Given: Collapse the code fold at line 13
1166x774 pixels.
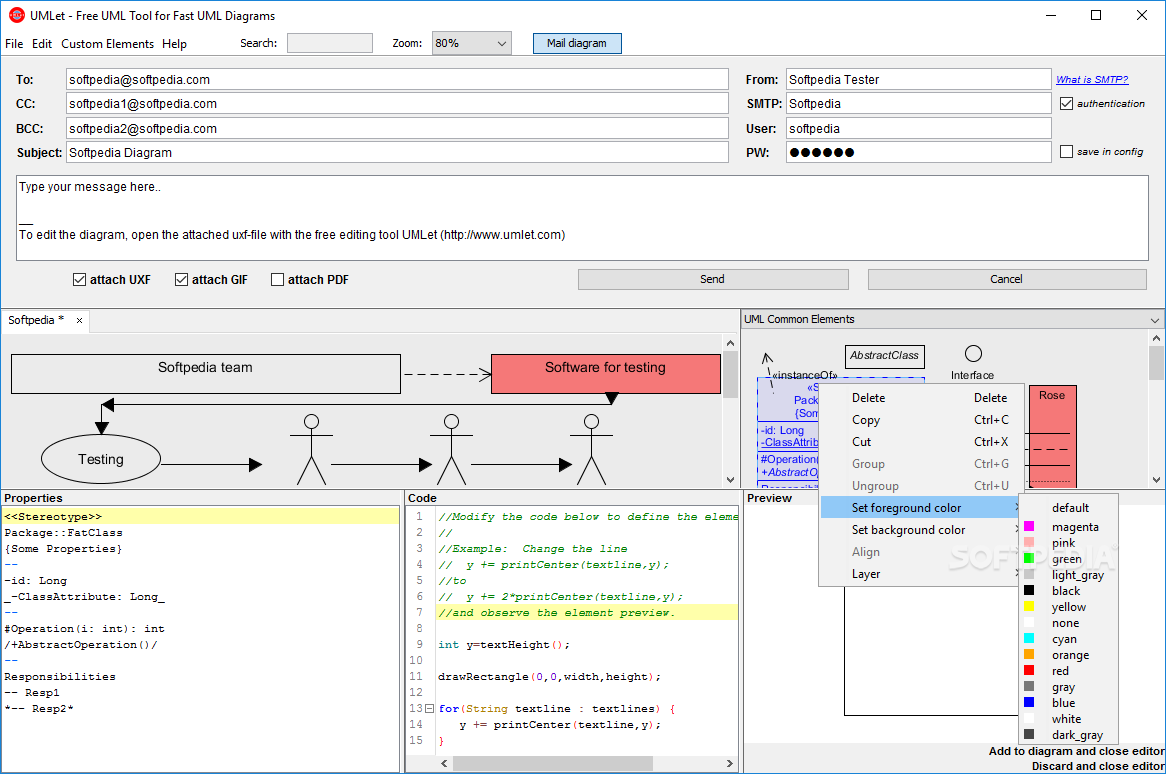Looking at the screenshot, I should (429, 709).
